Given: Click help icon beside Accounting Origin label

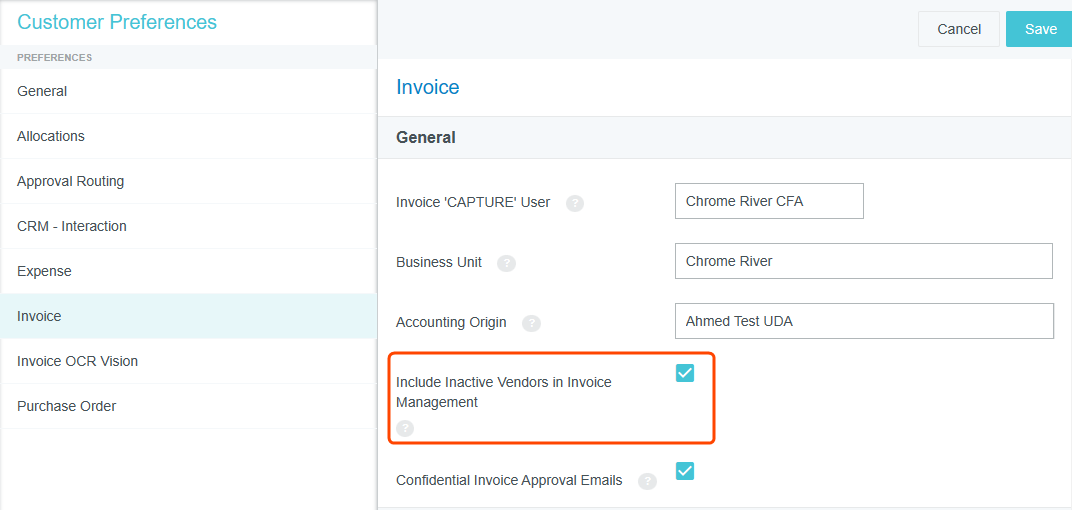Looking at the screenshot, I should point(531,323).
